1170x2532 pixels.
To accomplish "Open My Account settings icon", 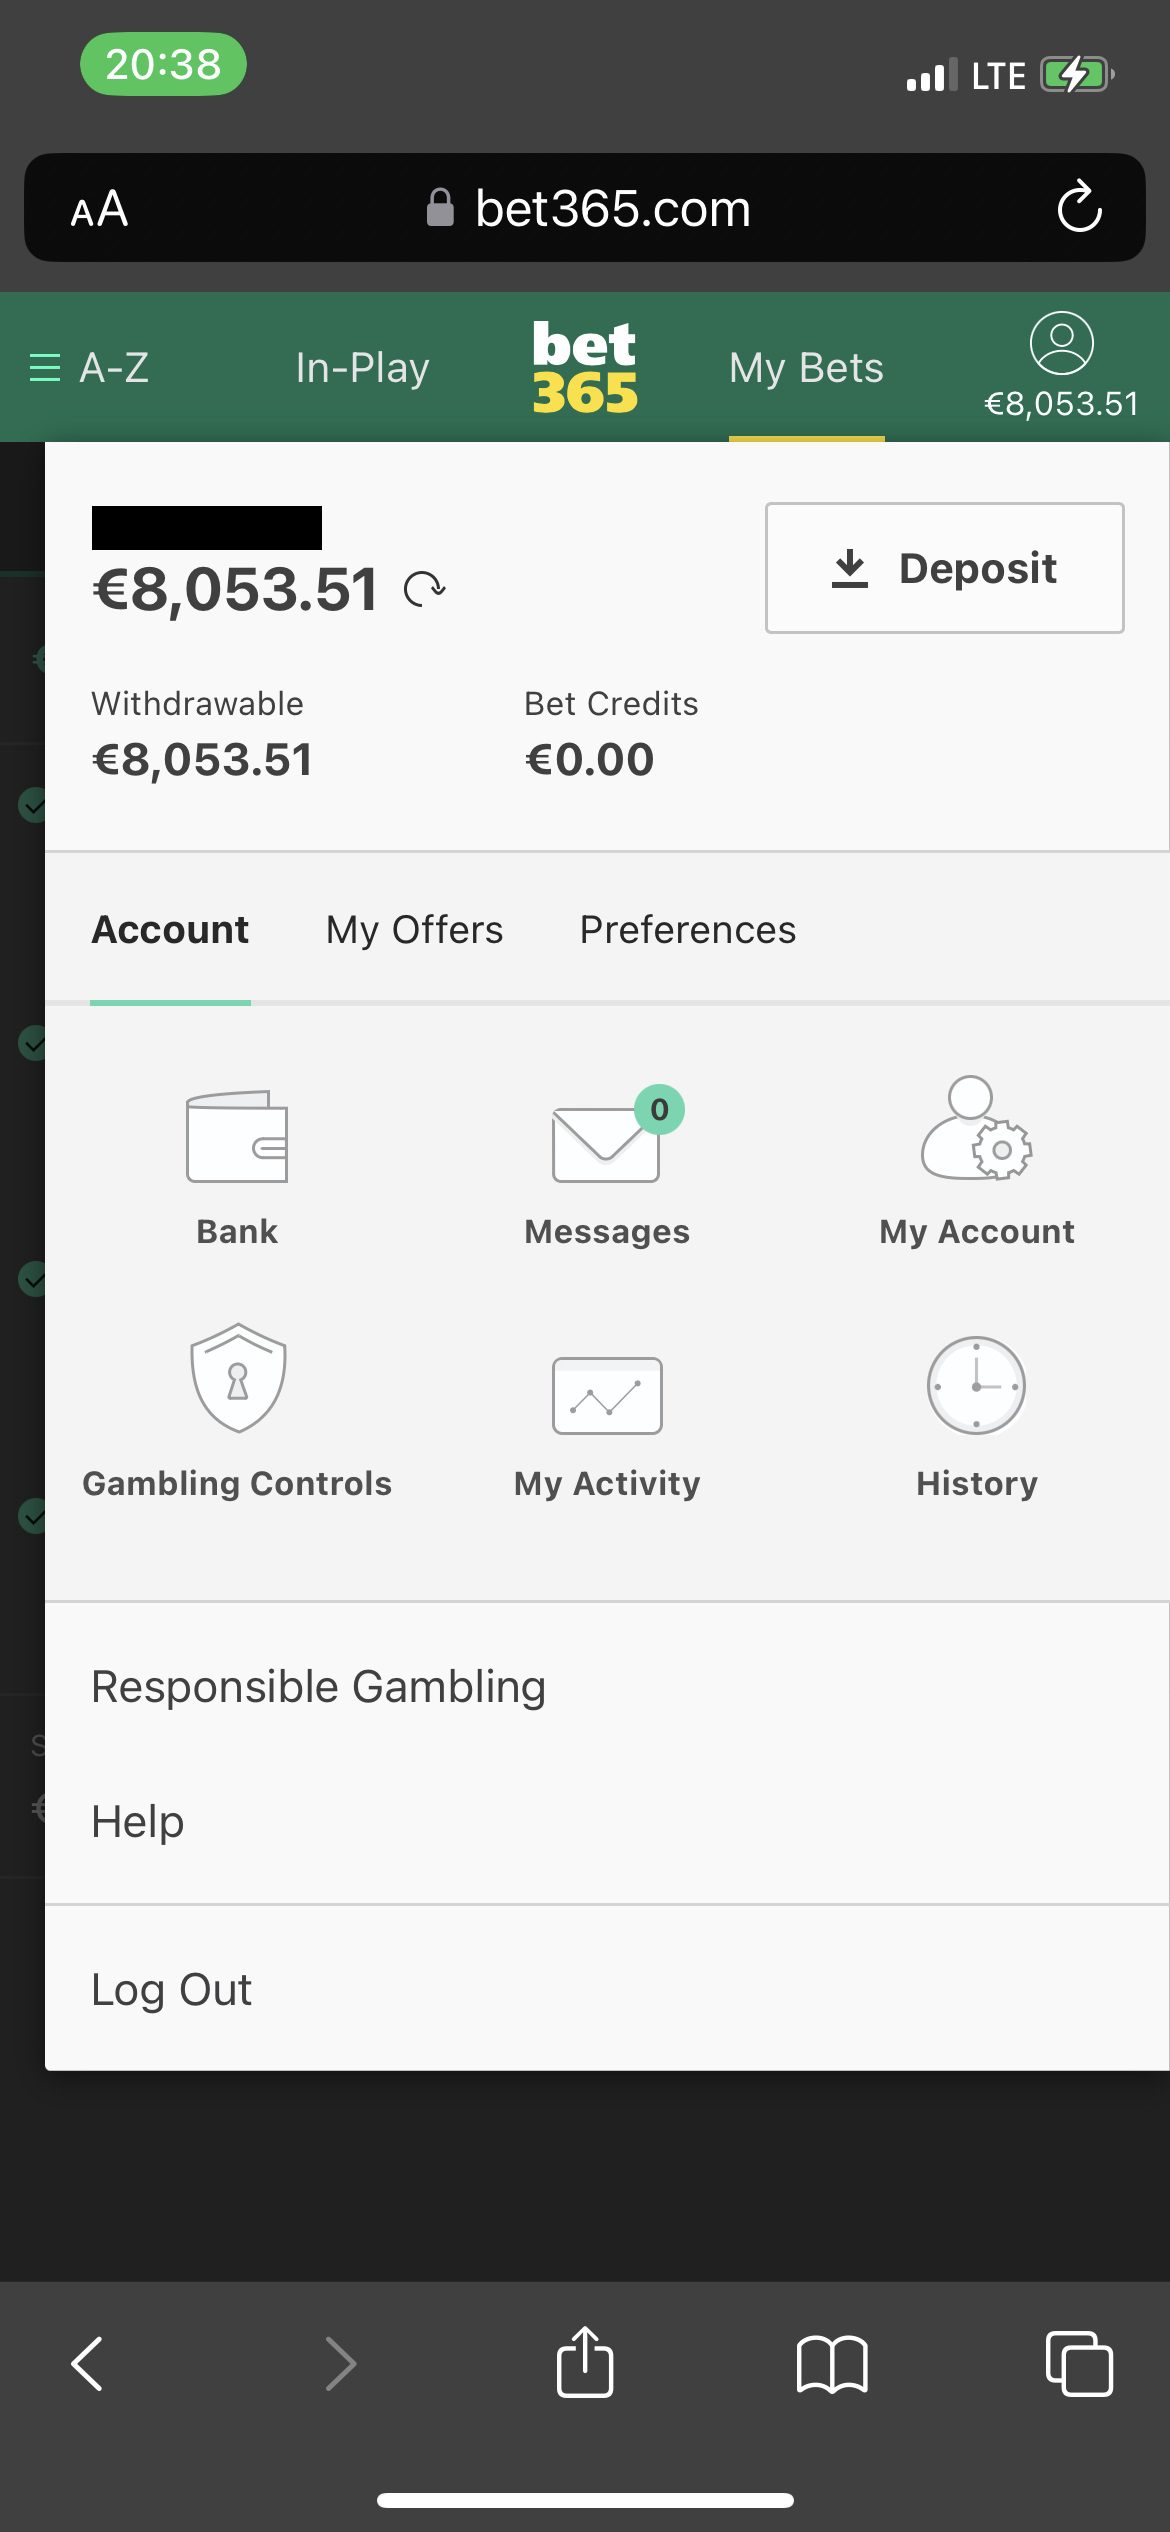I will [x=976, y=1130].
